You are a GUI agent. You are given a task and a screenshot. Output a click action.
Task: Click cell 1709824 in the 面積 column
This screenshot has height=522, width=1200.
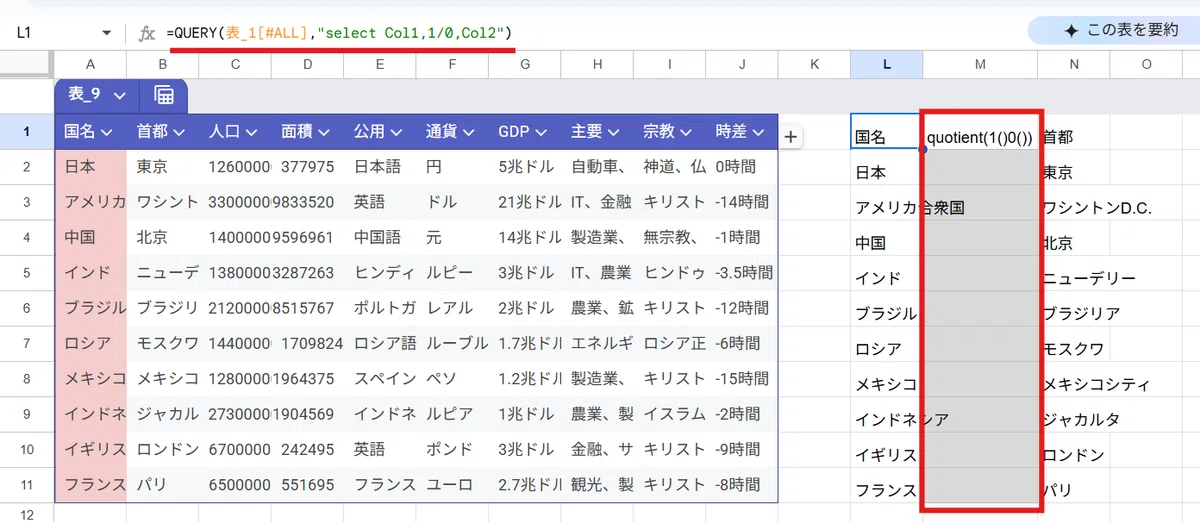(x=307, y=344)
